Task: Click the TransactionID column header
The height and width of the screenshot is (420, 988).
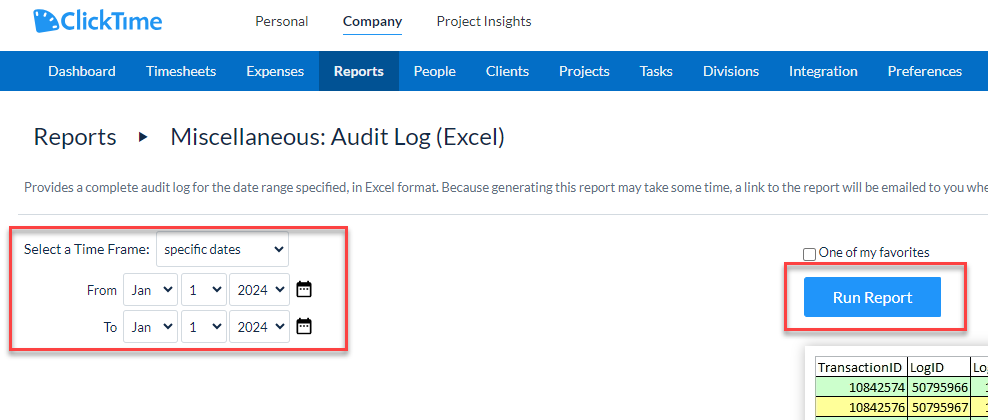Action: (x=861, y=367)
